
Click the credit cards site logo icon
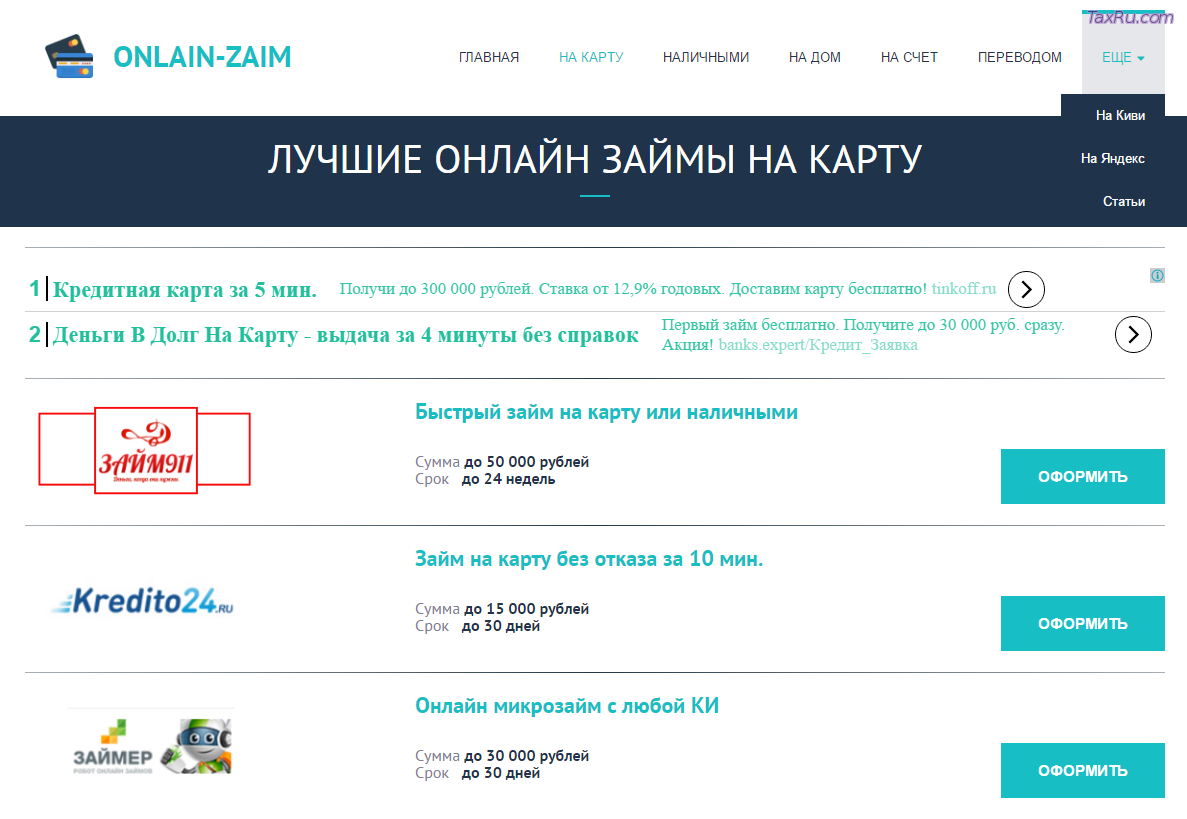[x=69, y=57]
